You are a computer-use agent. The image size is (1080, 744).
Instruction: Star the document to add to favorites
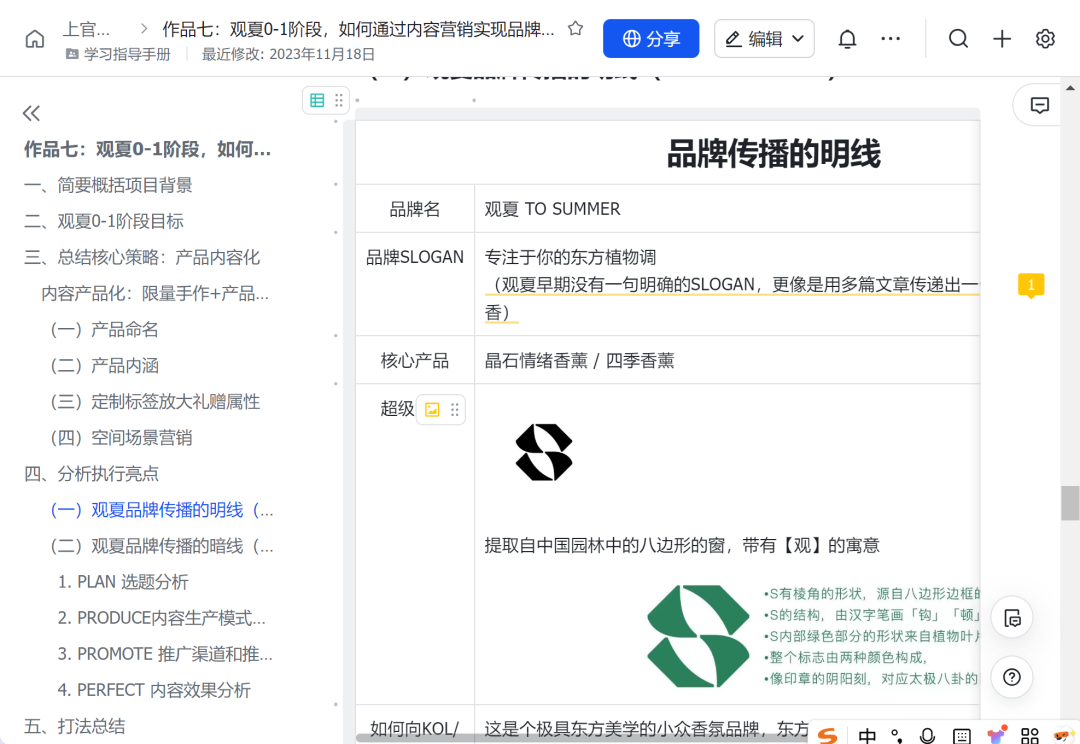[575, 30]
